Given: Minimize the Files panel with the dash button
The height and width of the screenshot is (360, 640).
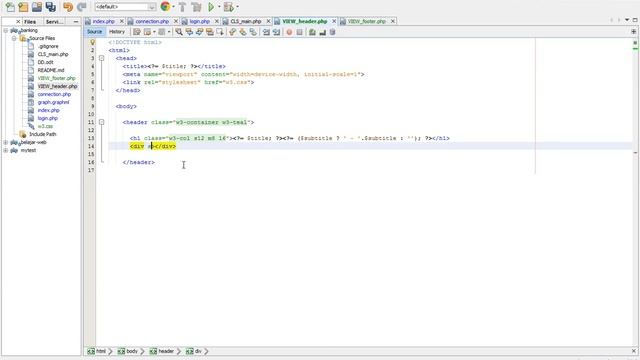Looking at the screenshot, I should click(76, 22).
